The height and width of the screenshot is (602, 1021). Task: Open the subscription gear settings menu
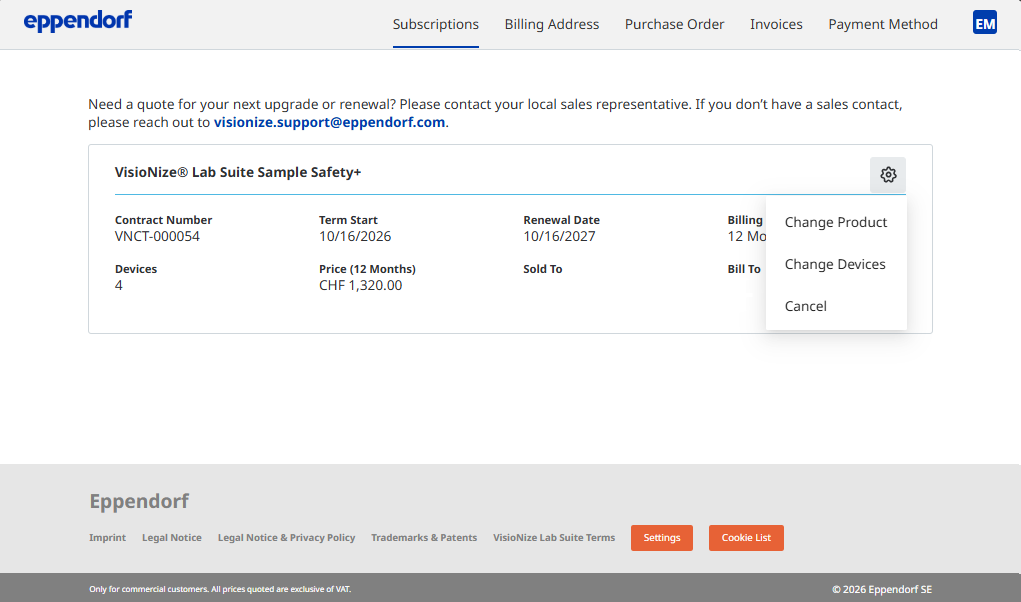coord(888,174)
